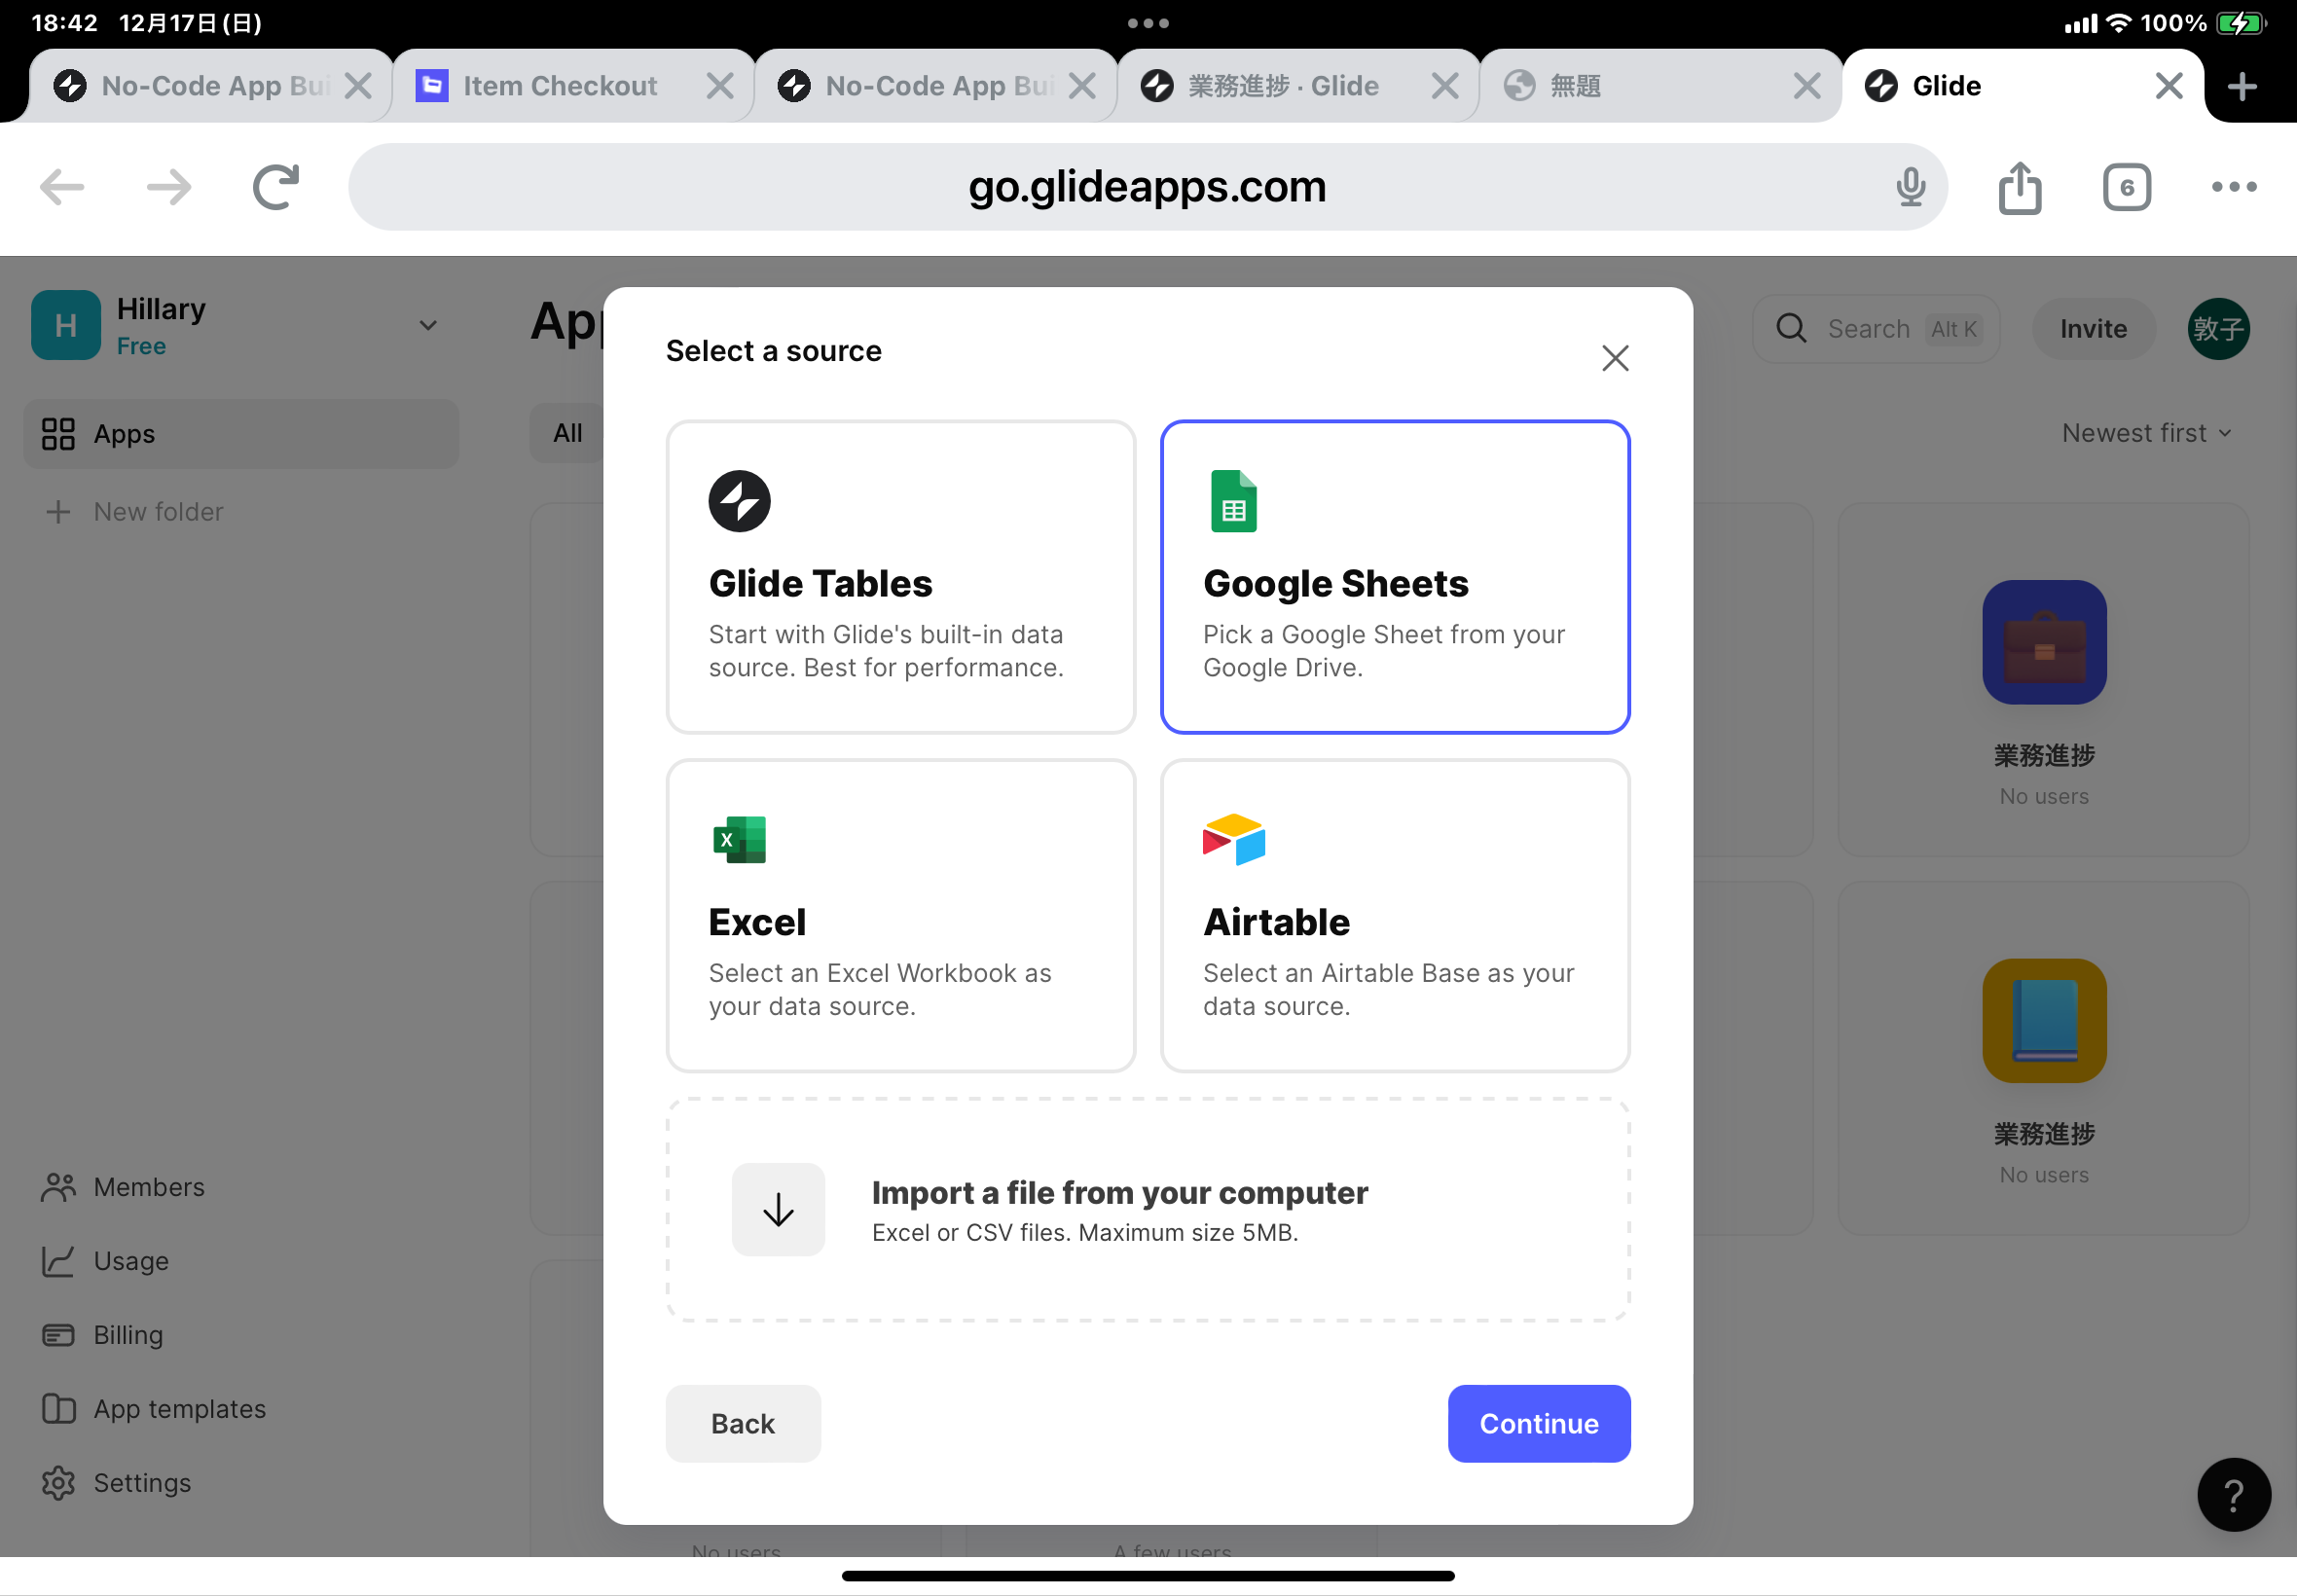Choose Google Sheets as data source
This screenshot has width=2297, height=1596.
(1394, 577)
